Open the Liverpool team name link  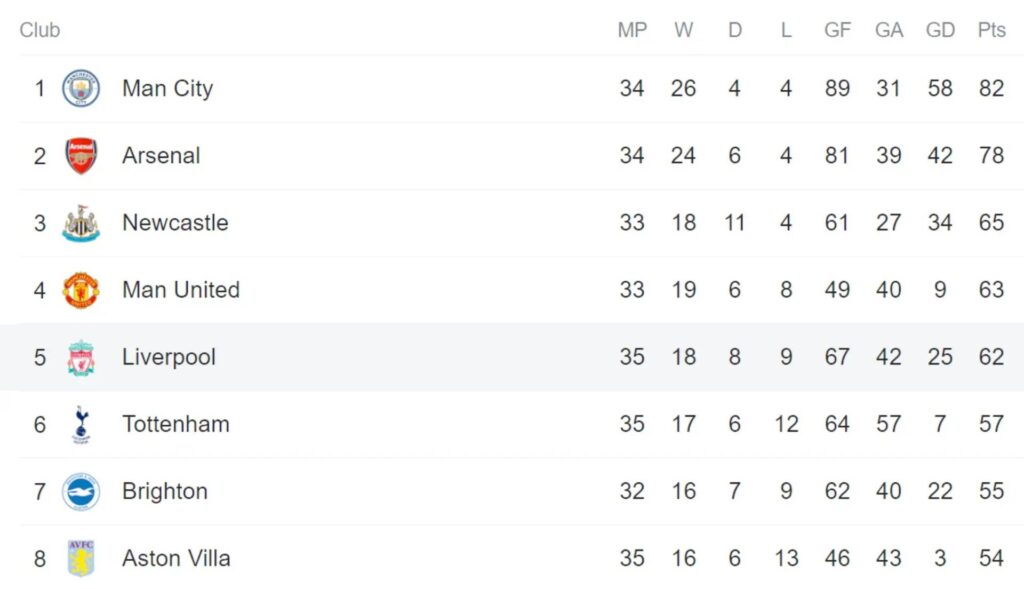click(x=169, y=357)
